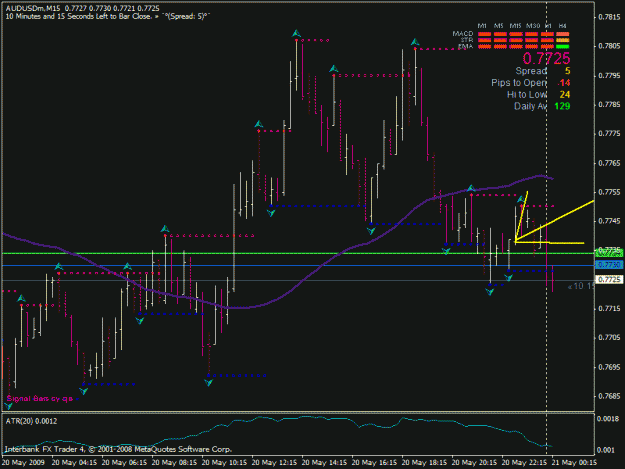Click the '20 May 06:15' time axis label
625x469 pixels.
coord(124,463)
